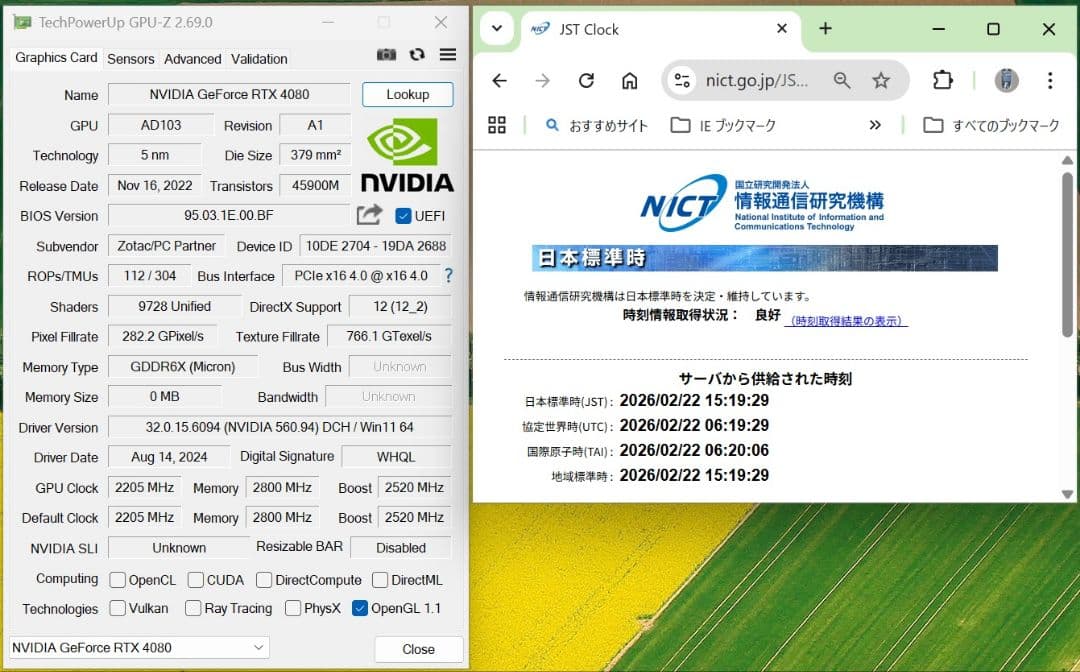Go back in the browser
1080x672 pixels.
499,81
